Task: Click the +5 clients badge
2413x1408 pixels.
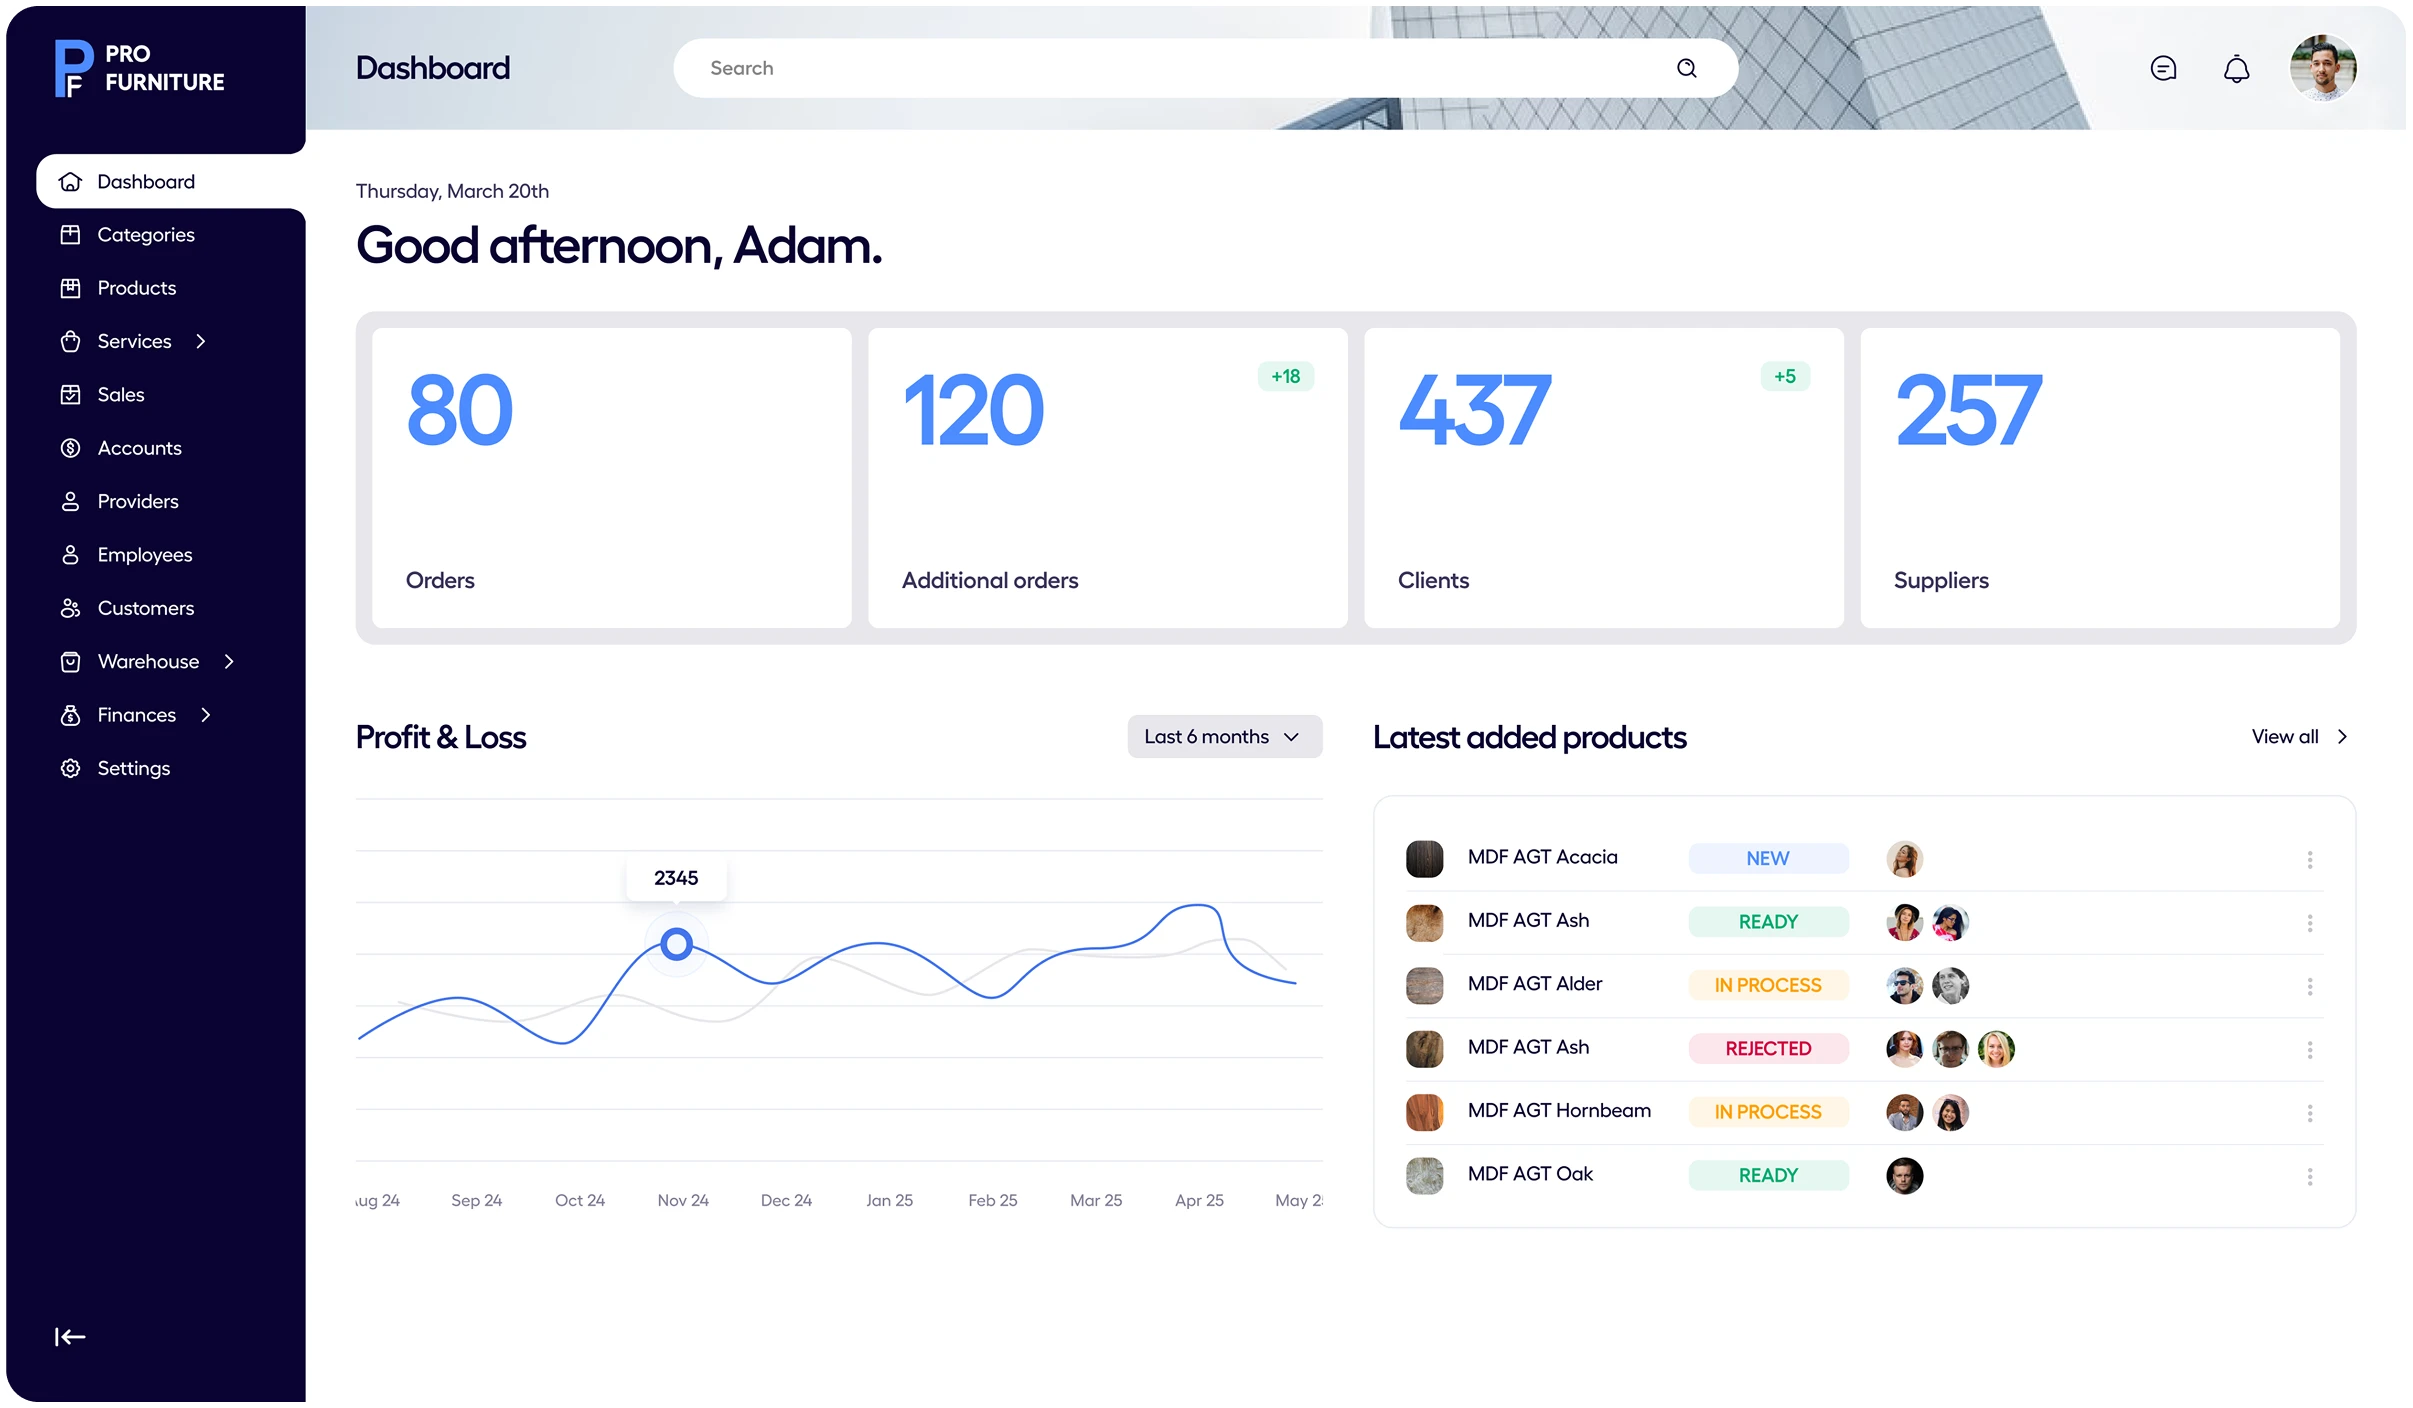Action: [1785, 377]
